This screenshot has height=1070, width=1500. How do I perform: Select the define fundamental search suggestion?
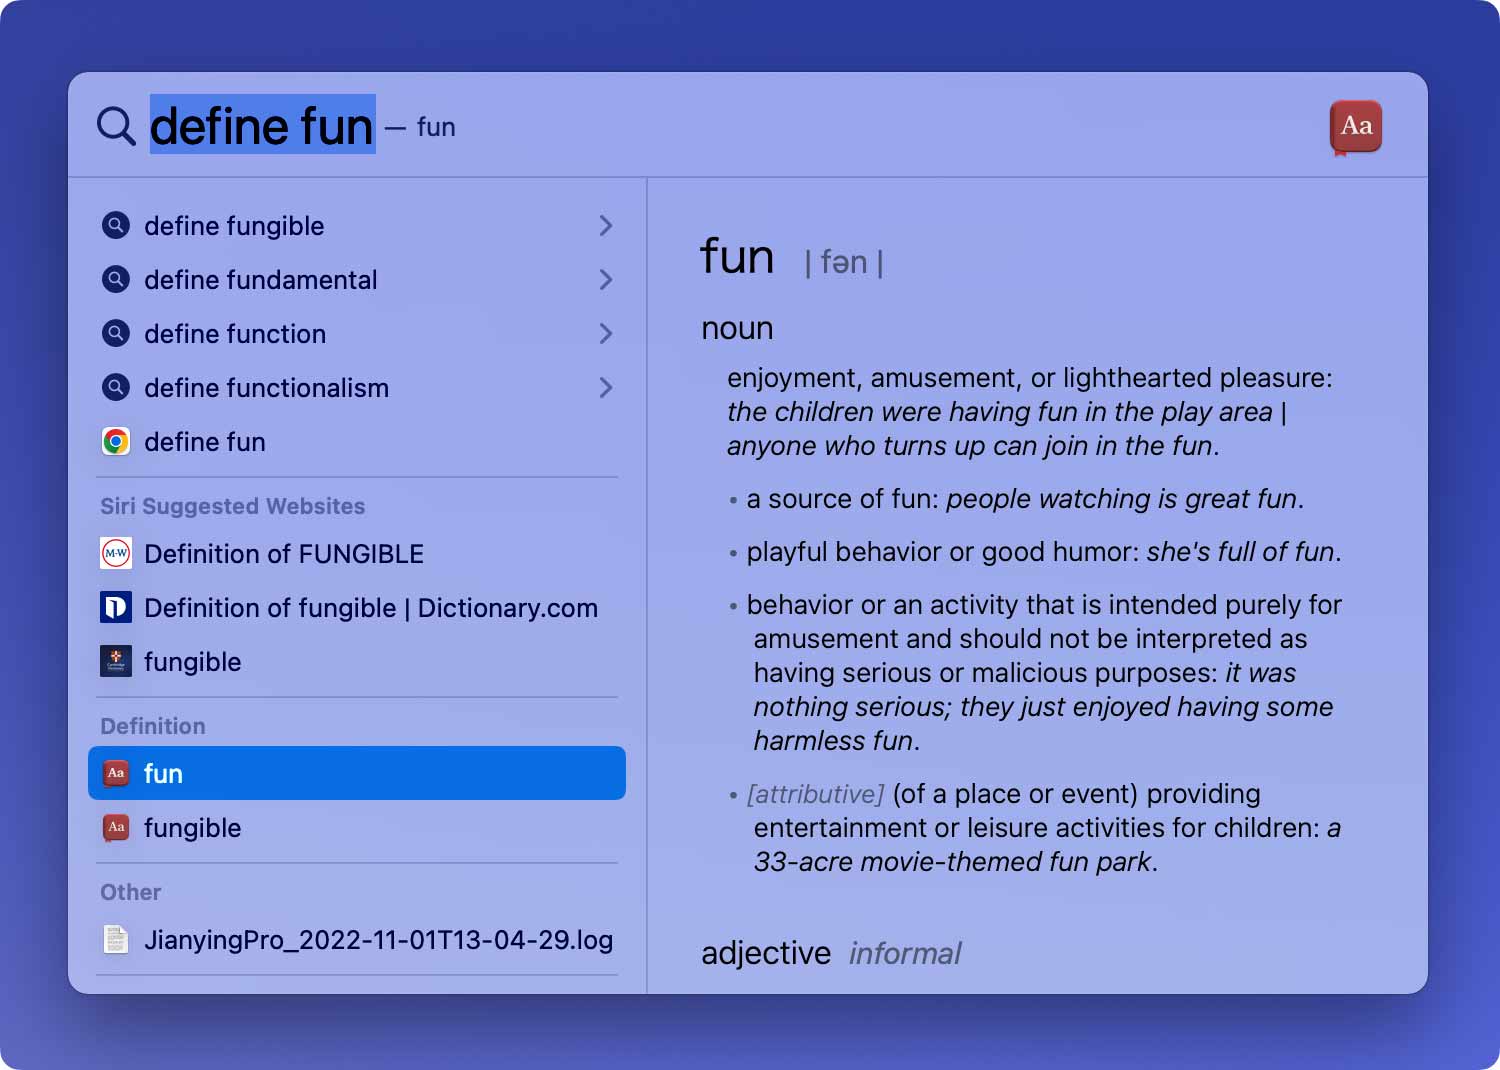point(357,279)
